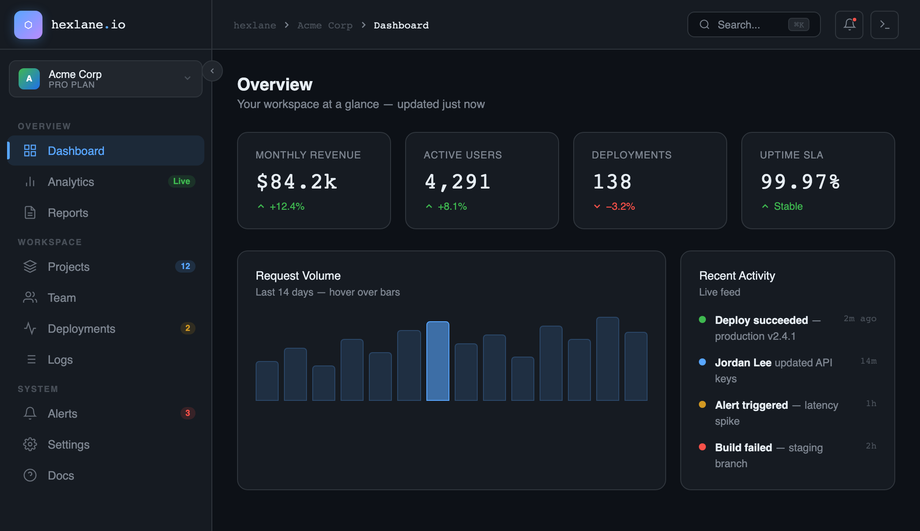Click the first bar in Request Volume chart

[x=267, y=381]
